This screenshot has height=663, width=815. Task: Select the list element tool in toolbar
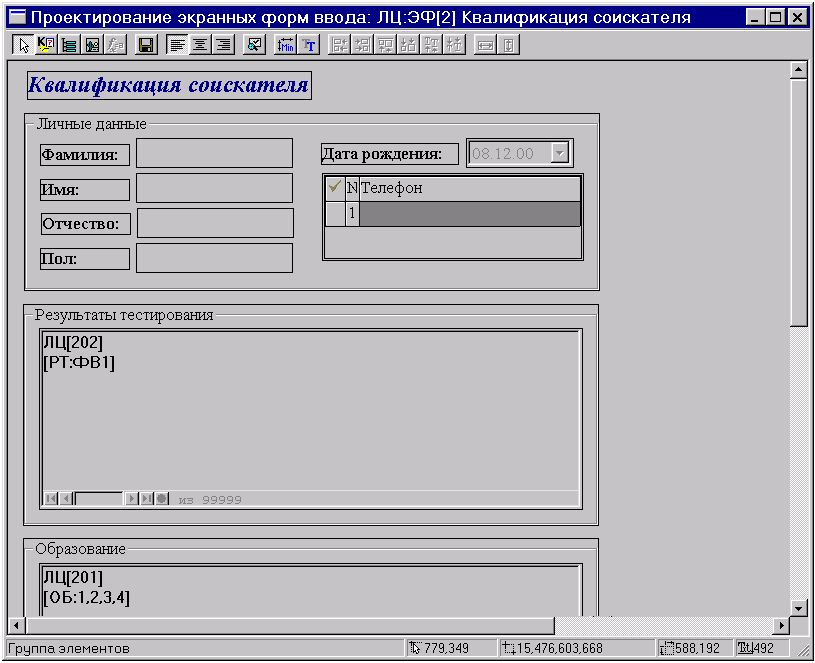(x=69, y=45)
